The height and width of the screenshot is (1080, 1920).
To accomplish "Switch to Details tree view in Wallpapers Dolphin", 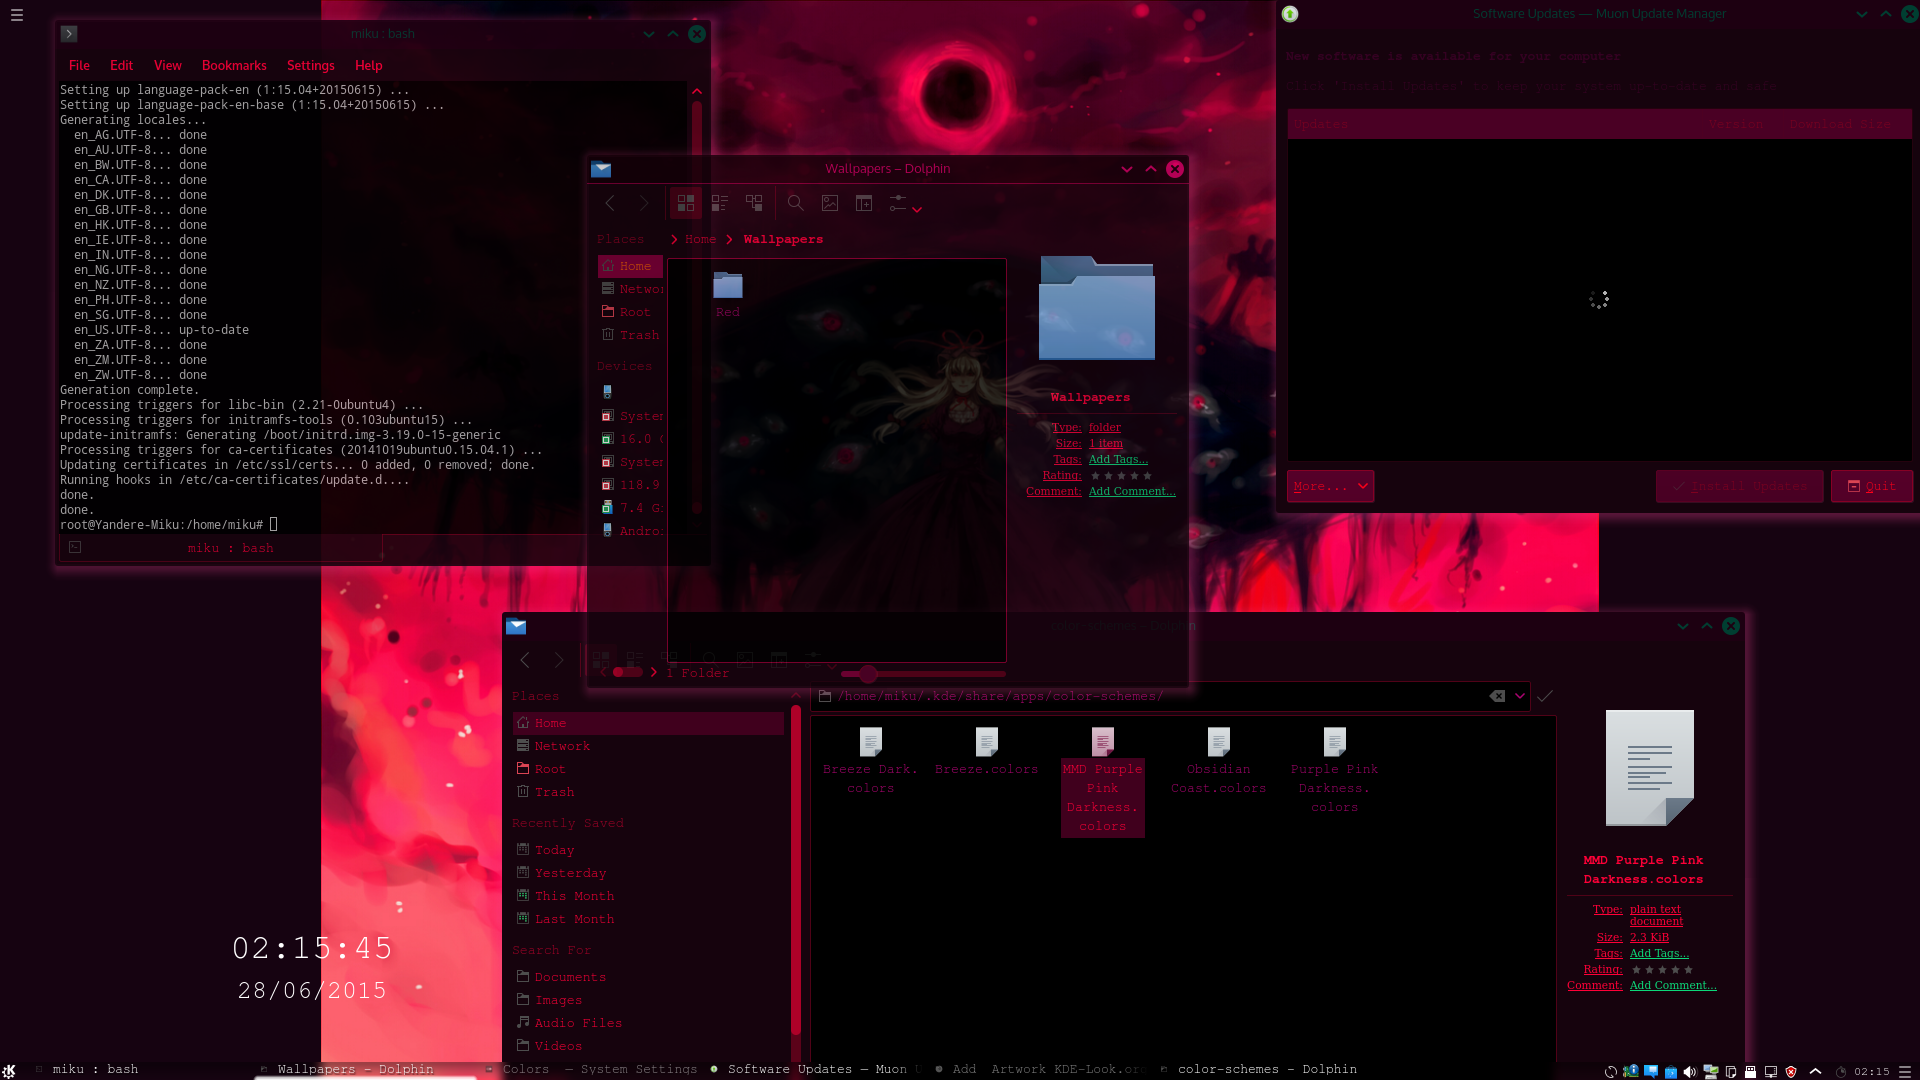I will coord(754,203).
